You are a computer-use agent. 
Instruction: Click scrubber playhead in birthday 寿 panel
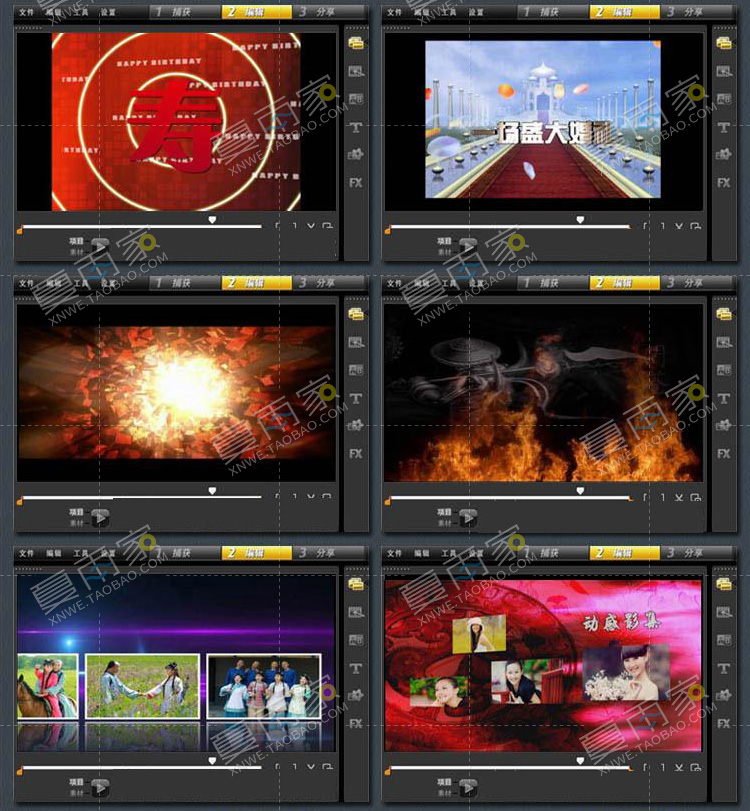click(x=212, y=220)
